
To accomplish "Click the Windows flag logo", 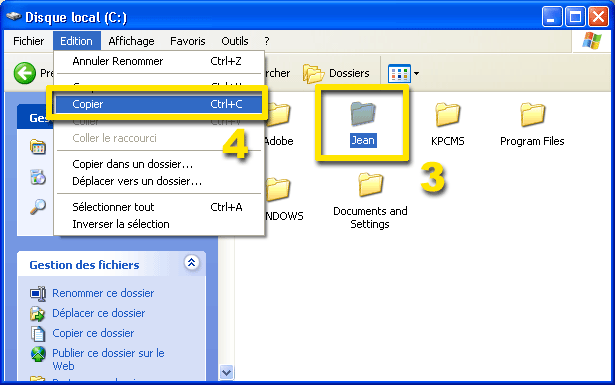I will pyautogui.click(x=591, y=41).
